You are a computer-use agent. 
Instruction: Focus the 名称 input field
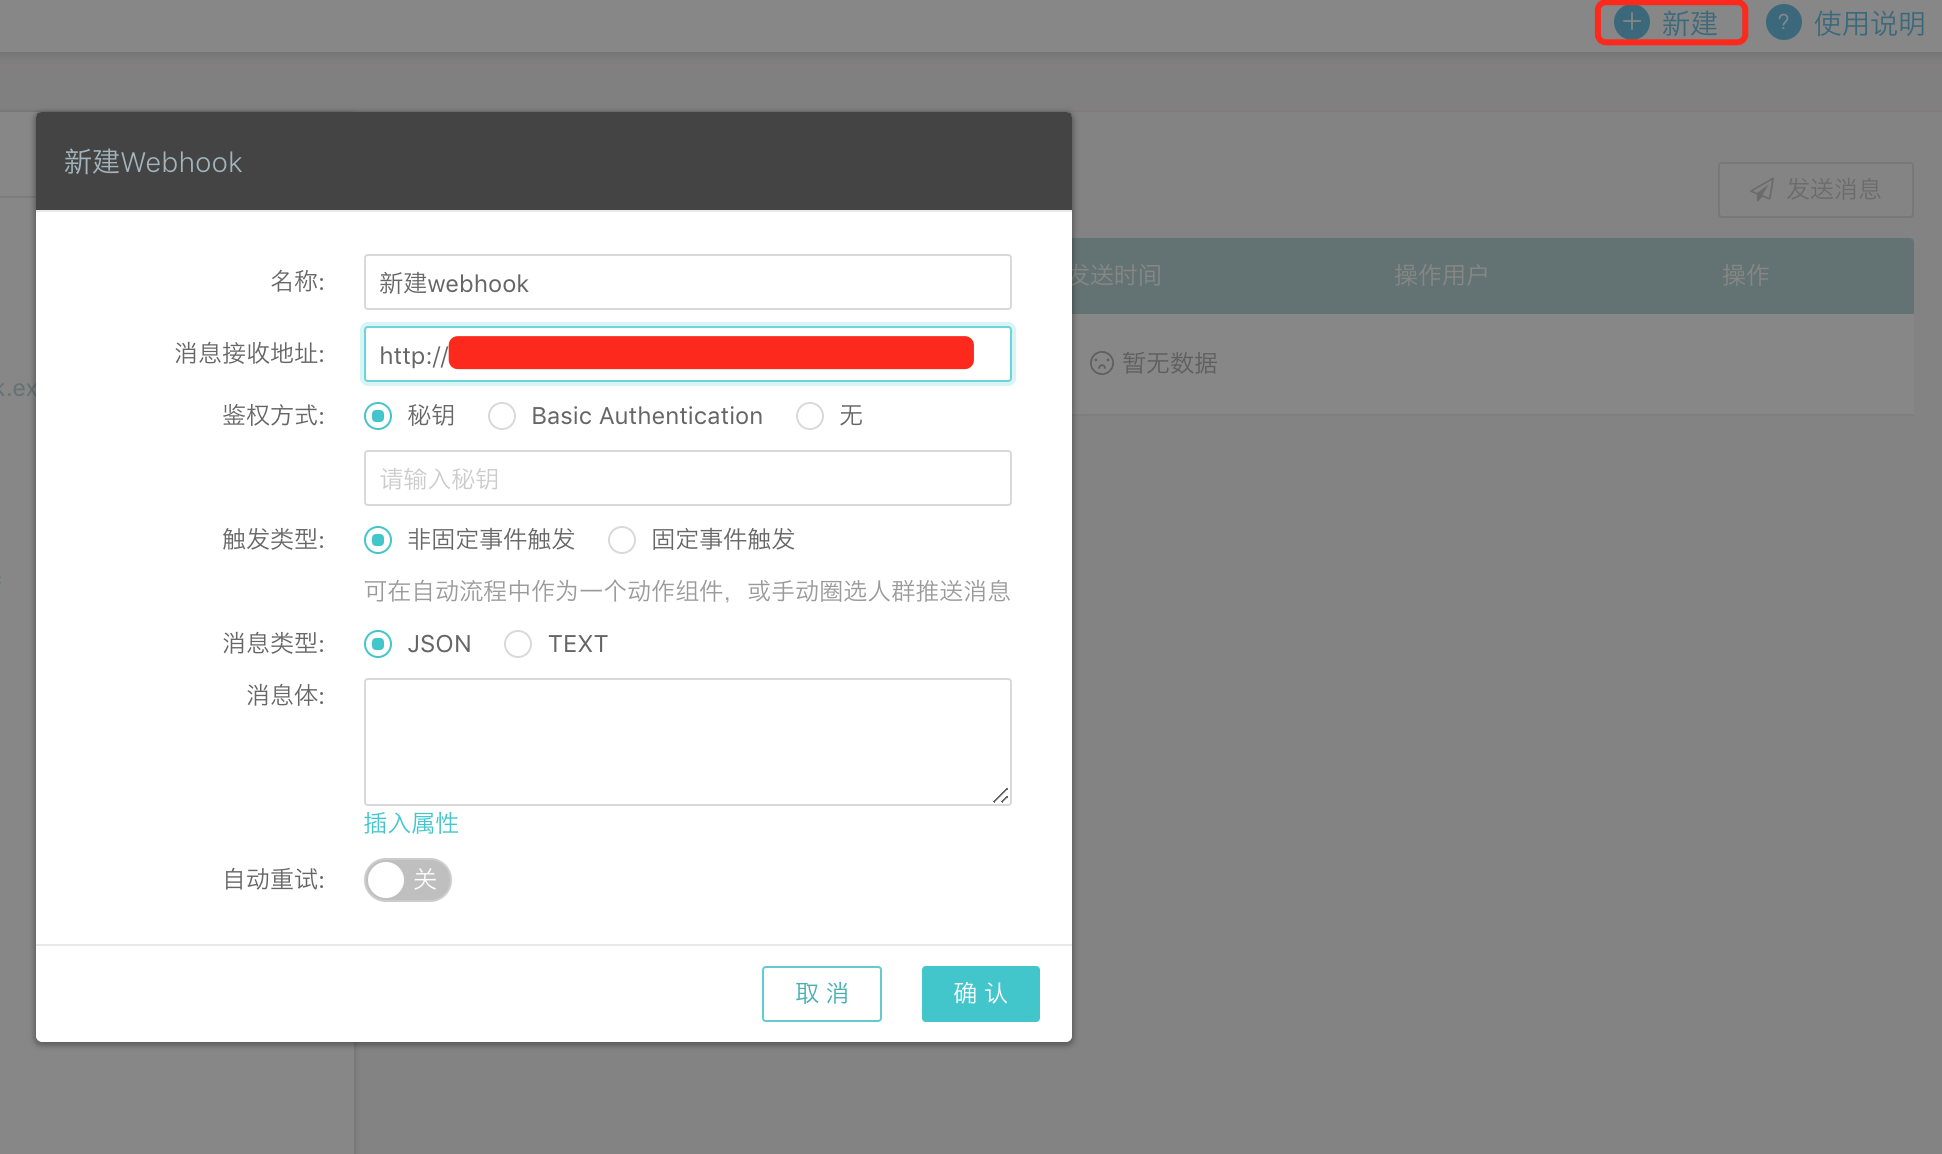pos(688,282)
